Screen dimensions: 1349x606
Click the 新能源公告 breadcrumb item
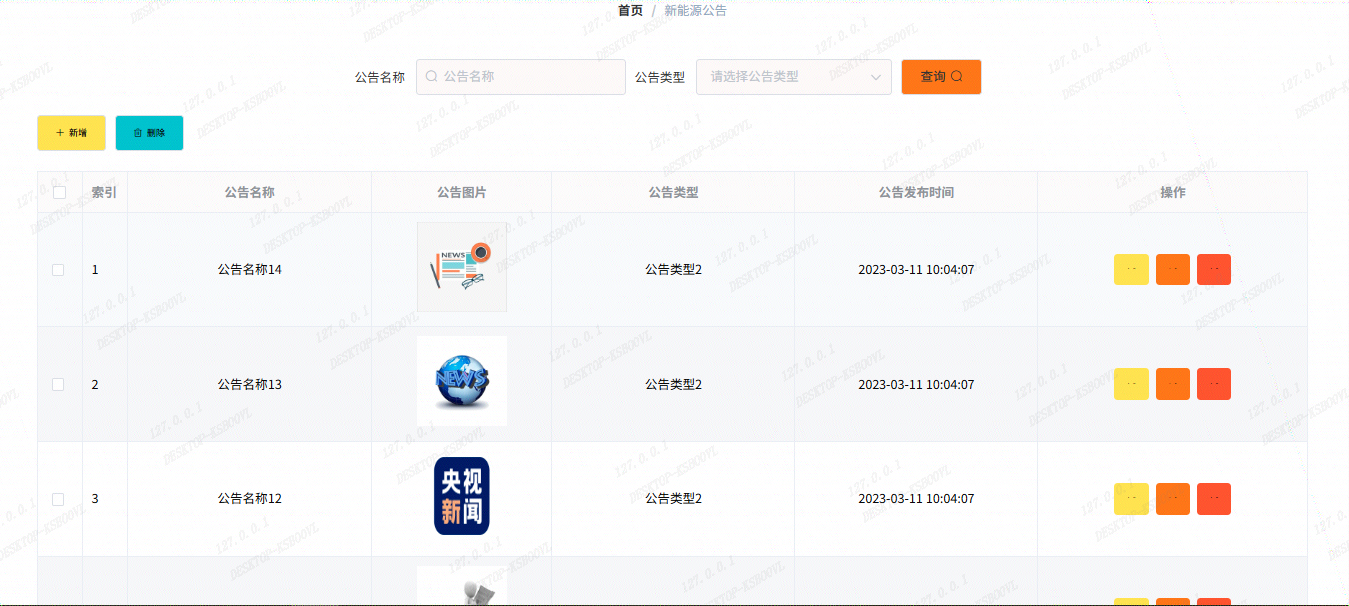(696, 10)
